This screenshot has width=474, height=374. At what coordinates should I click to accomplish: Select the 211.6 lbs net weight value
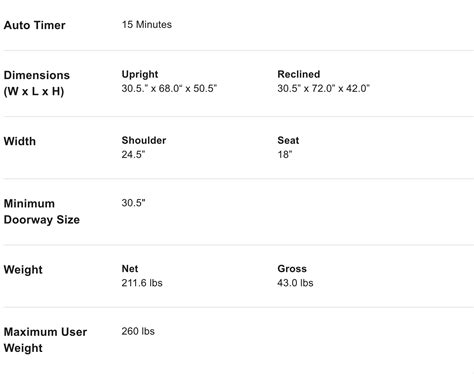142,283
